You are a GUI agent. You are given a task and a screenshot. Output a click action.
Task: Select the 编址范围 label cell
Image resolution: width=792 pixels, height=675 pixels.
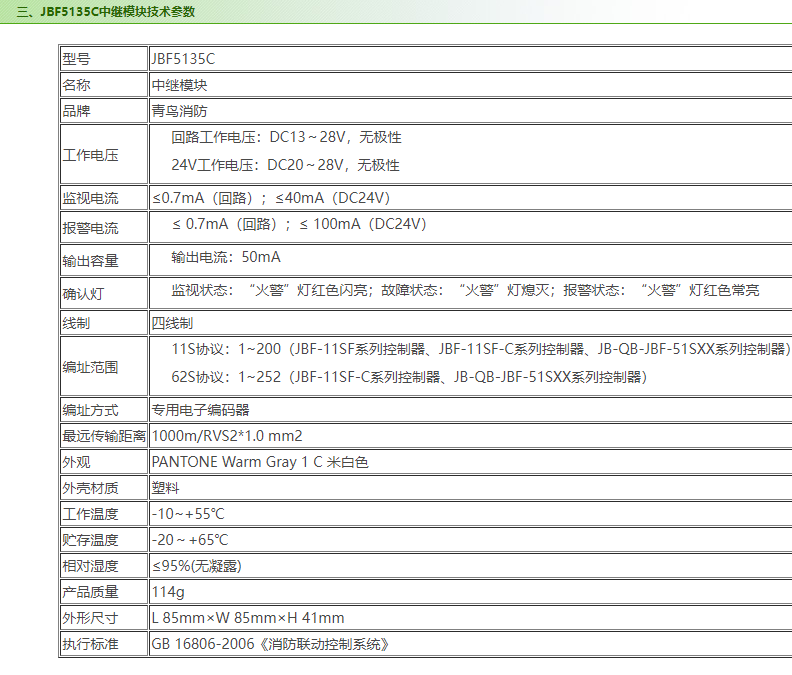click(x=104, y=366)
